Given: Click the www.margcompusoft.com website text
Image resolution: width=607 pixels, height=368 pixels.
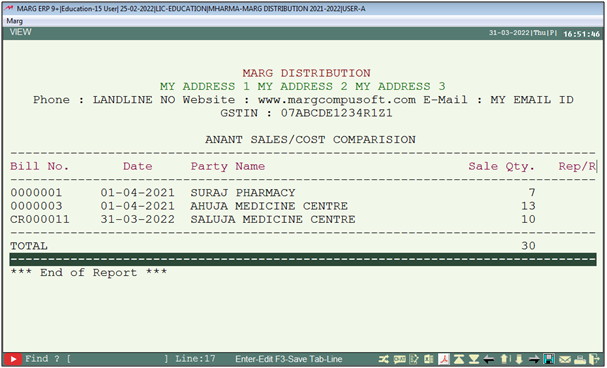Looking at the screenshot, I should (x=337, y=100).
